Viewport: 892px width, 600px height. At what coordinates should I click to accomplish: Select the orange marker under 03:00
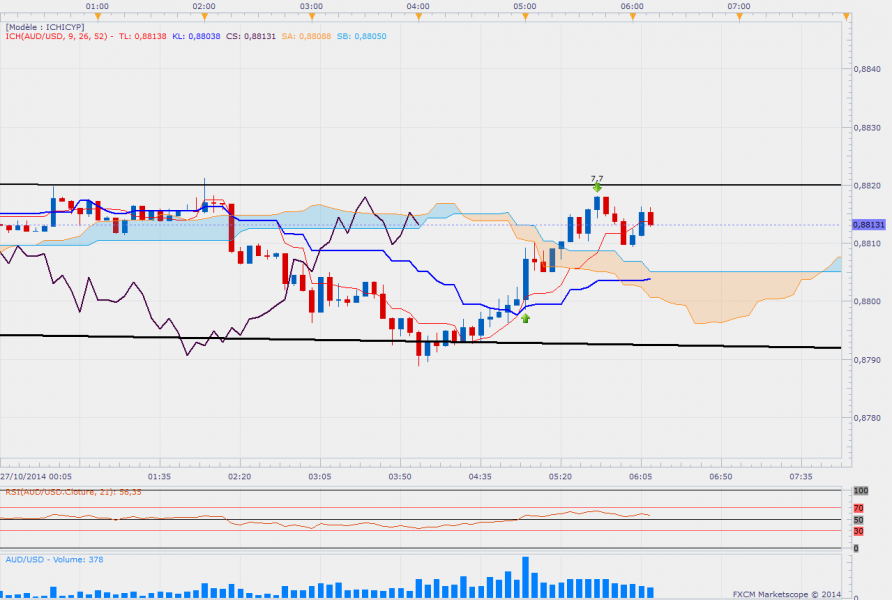311,17
